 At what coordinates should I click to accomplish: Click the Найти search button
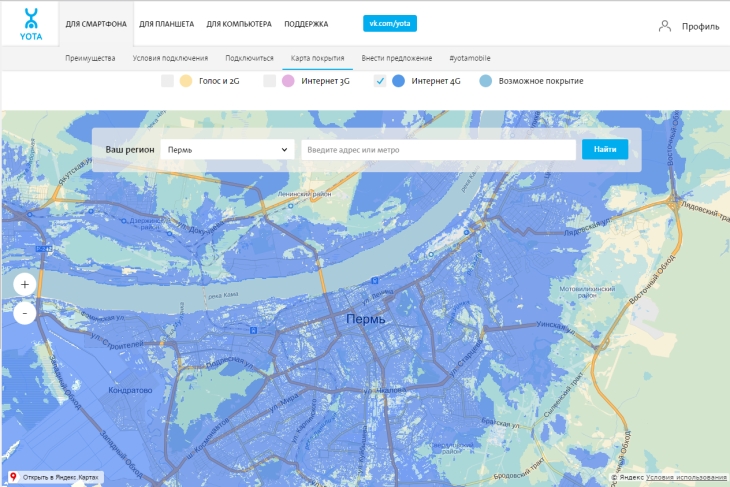click(605, 149)
